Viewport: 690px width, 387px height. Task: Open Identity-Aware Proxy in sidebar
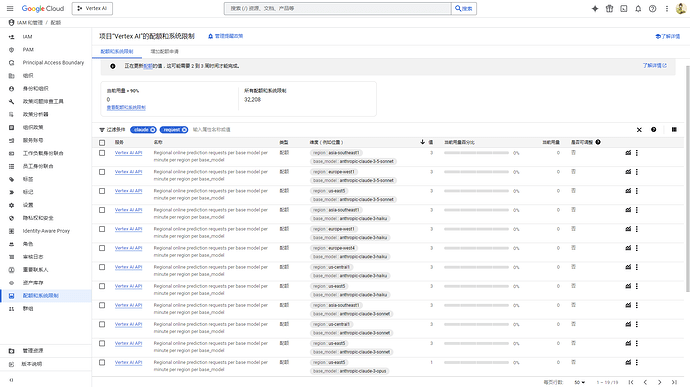tap(46, 231)
